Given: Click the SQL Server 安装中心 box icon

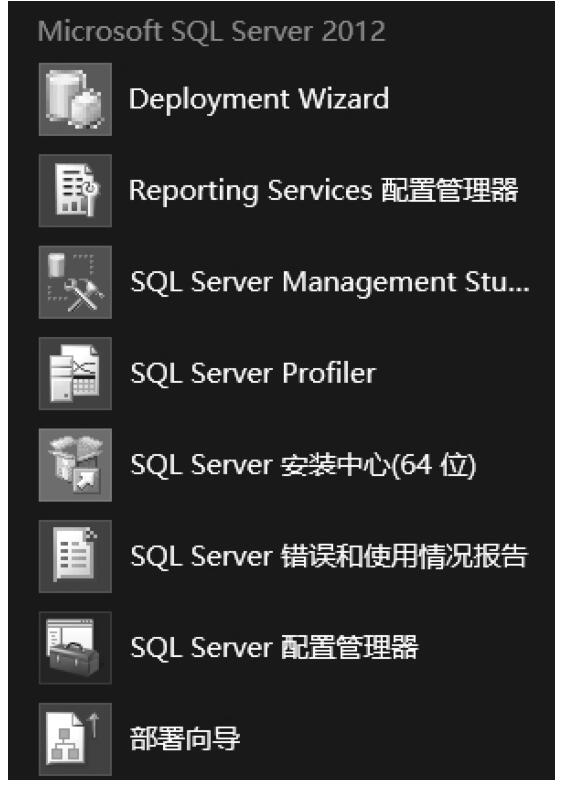Looking at the screenshot, I should pyautogui.click(x=75, y=465).
